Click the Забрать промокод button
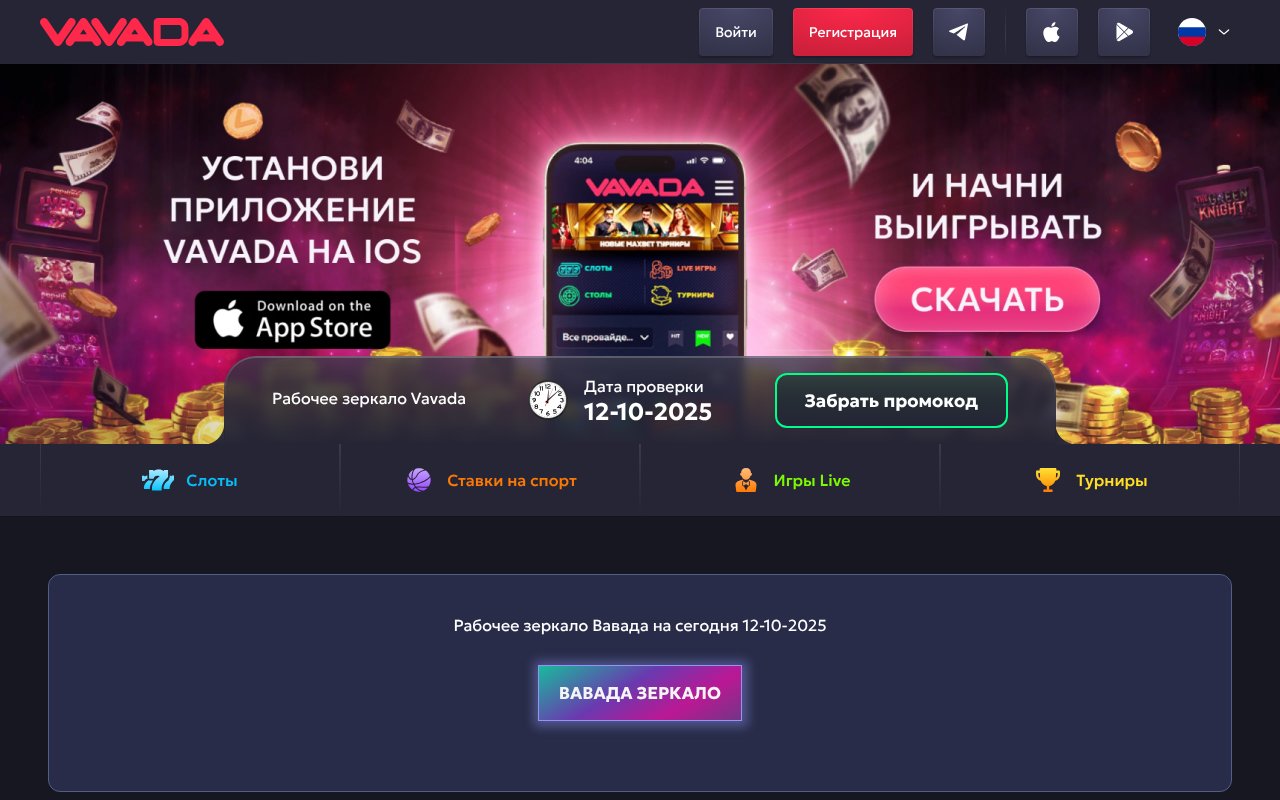This screenshot has height=800, width=1280. [x=891, y=401]
